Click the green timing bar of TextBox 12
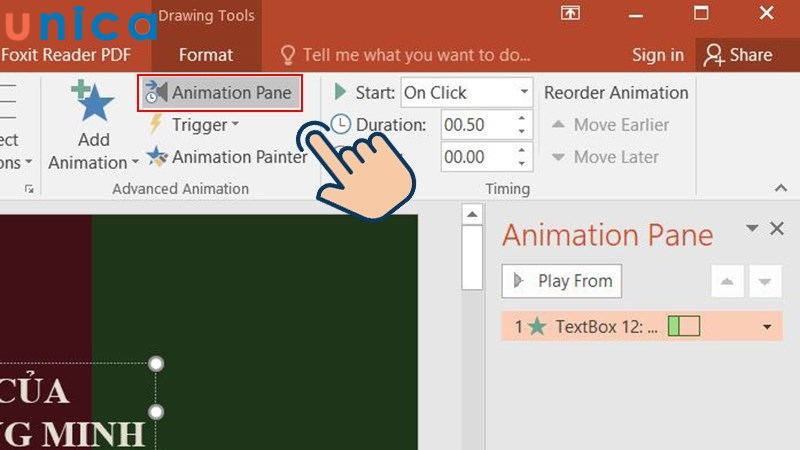 [x=684, y=327]
